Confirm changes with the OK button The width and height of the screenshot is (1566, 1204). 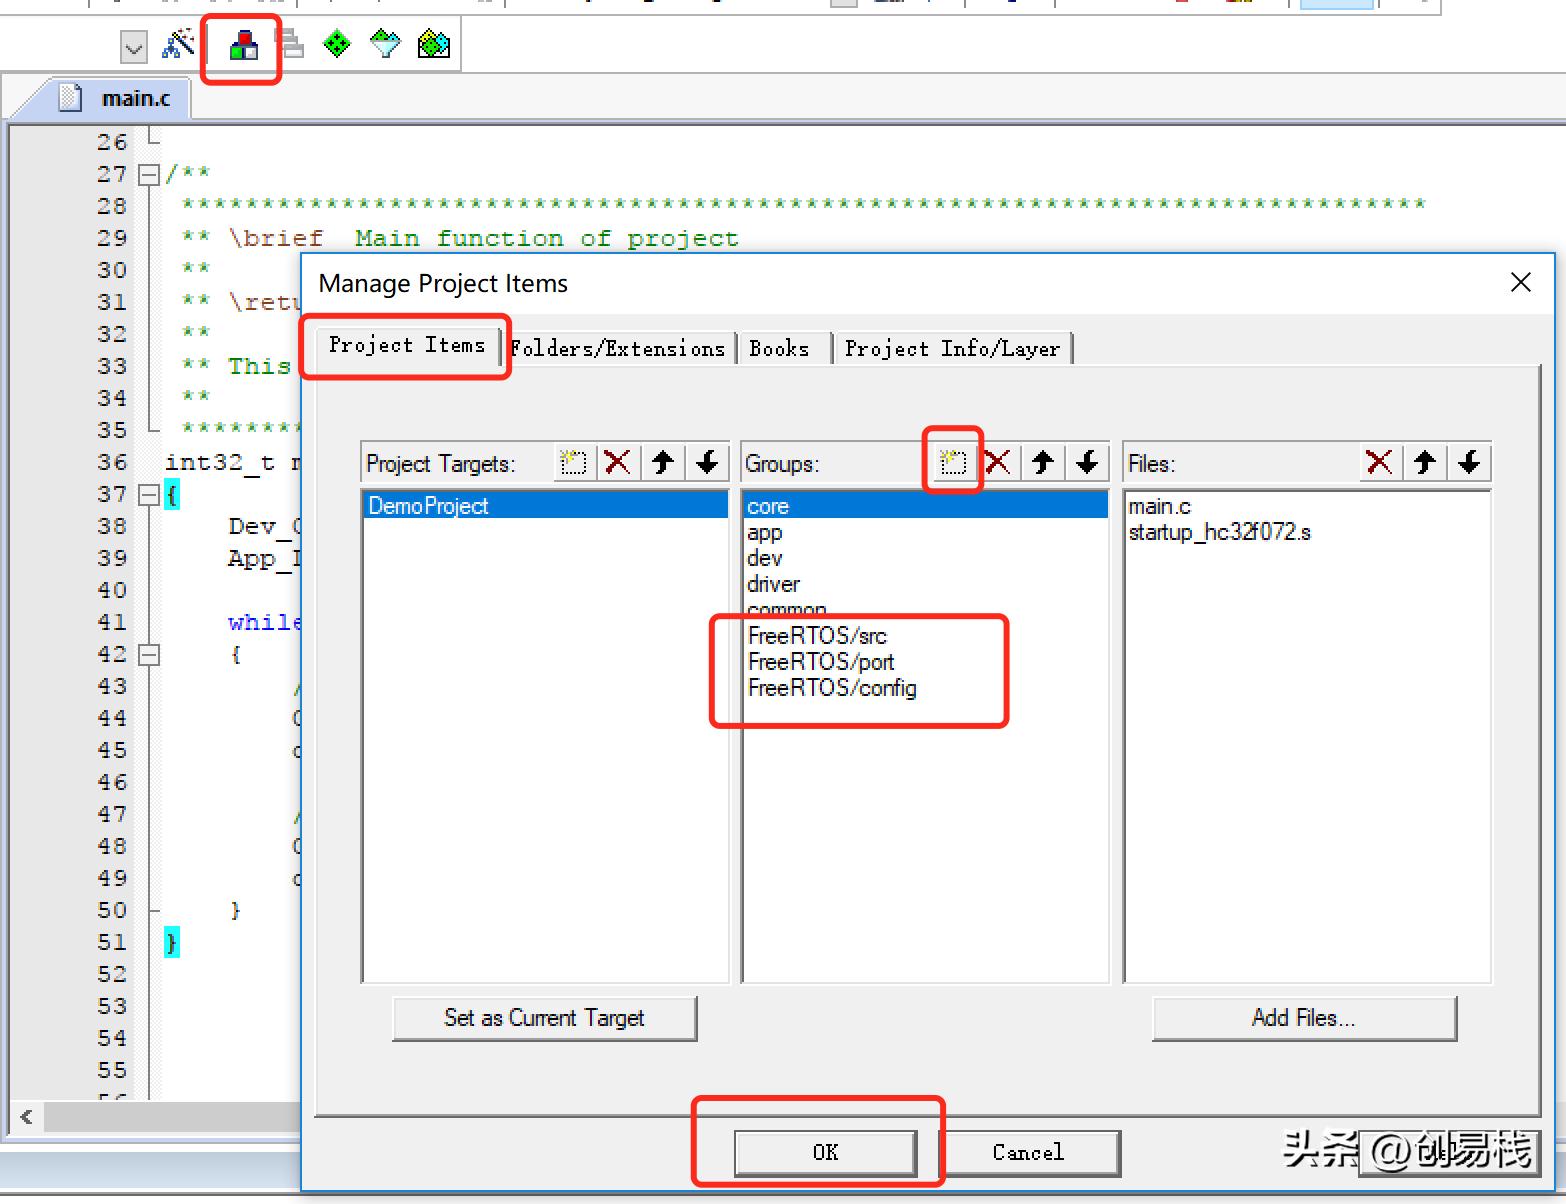tap(824, 1152)
